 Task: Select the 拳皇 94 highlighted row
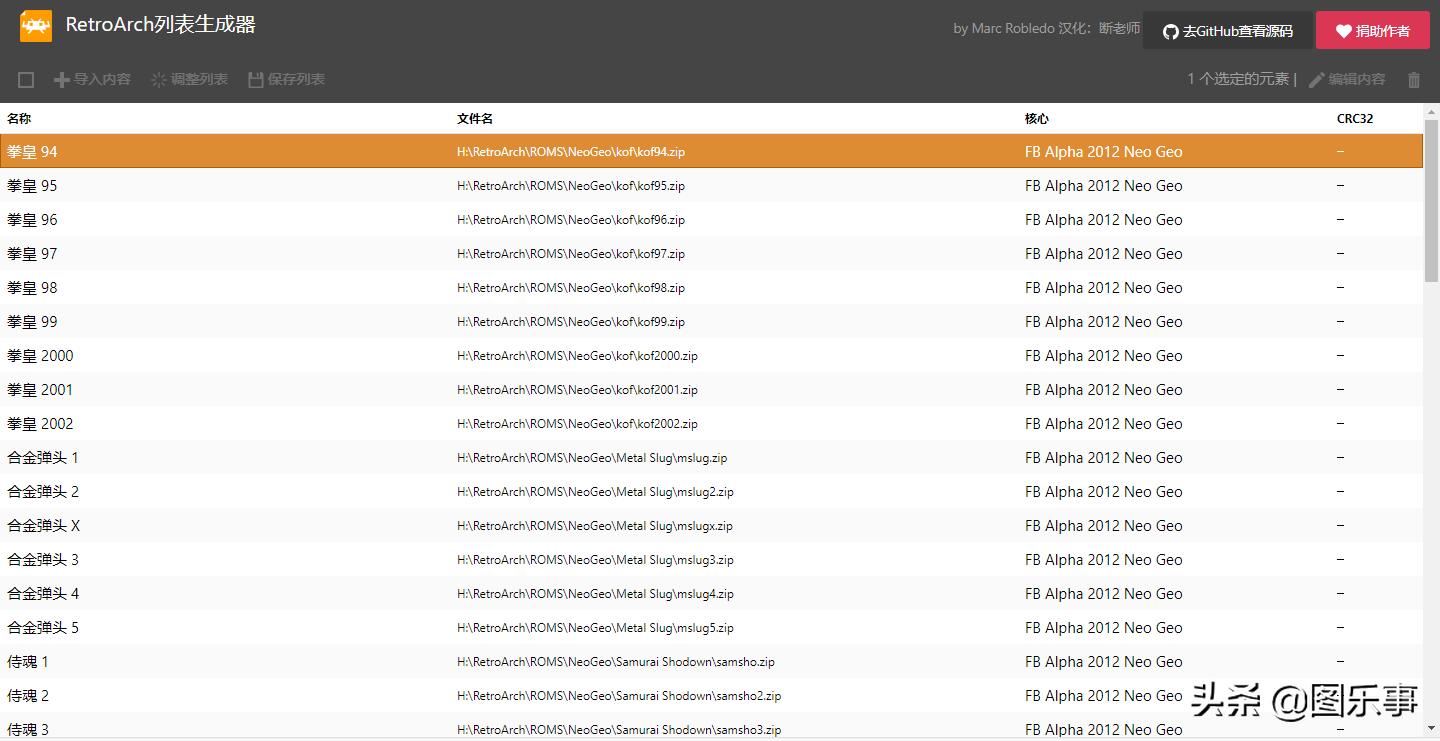(33, 152)
